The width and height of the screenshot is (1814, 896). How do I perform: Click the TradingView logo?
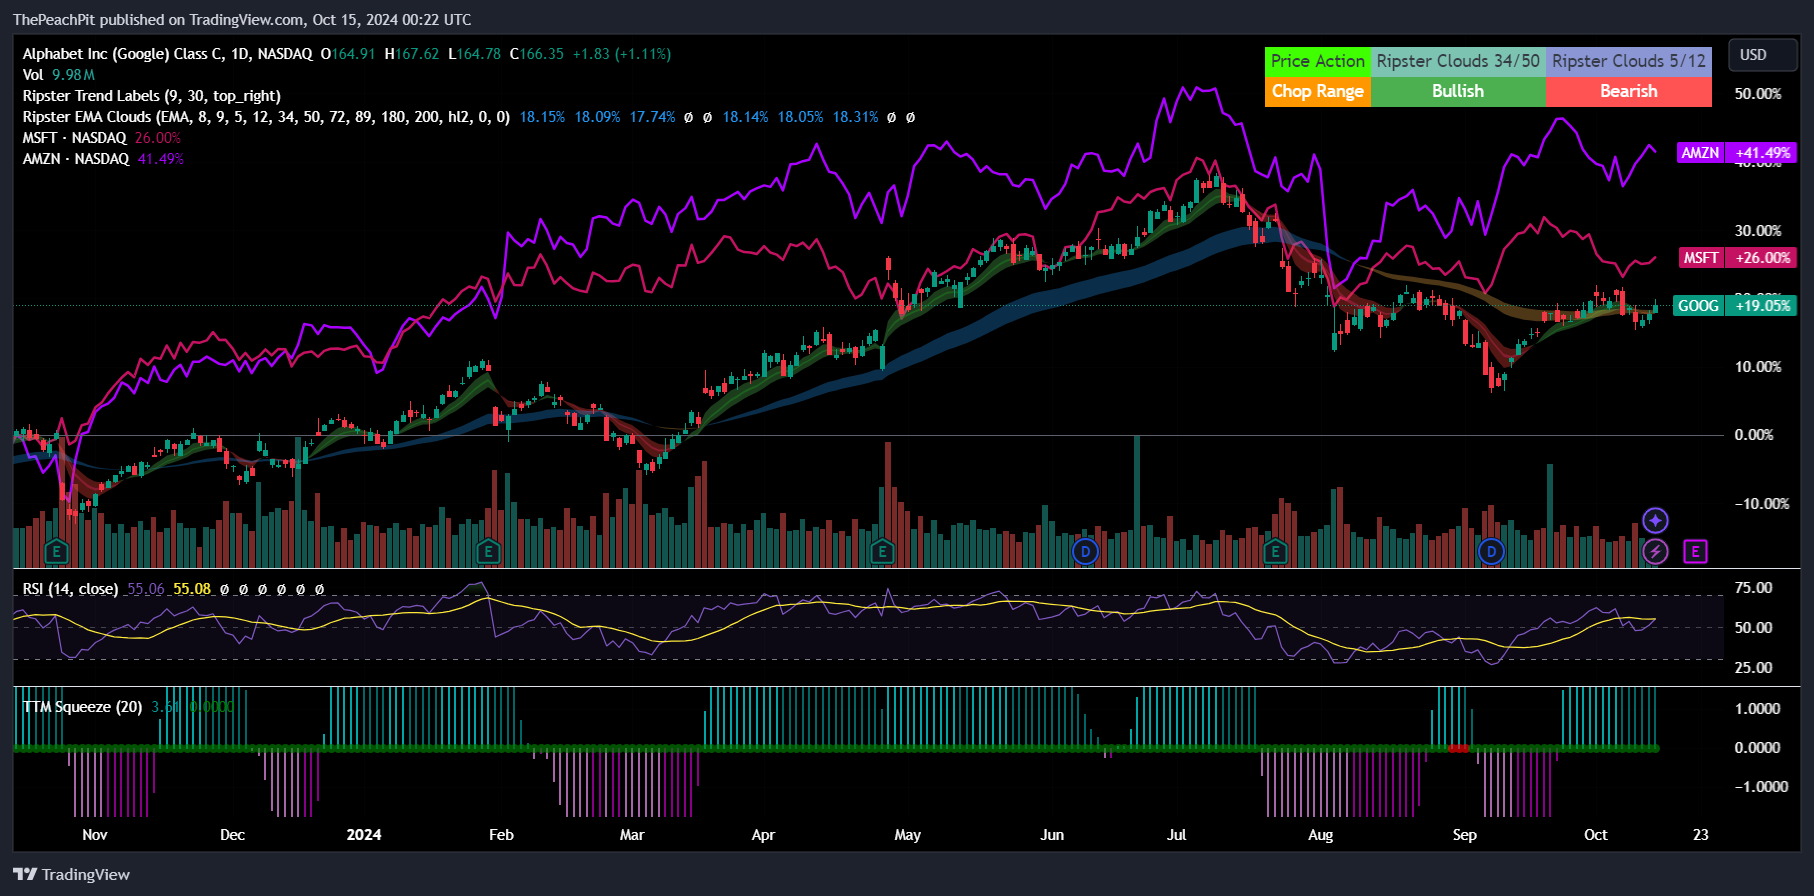pos(72,874)
